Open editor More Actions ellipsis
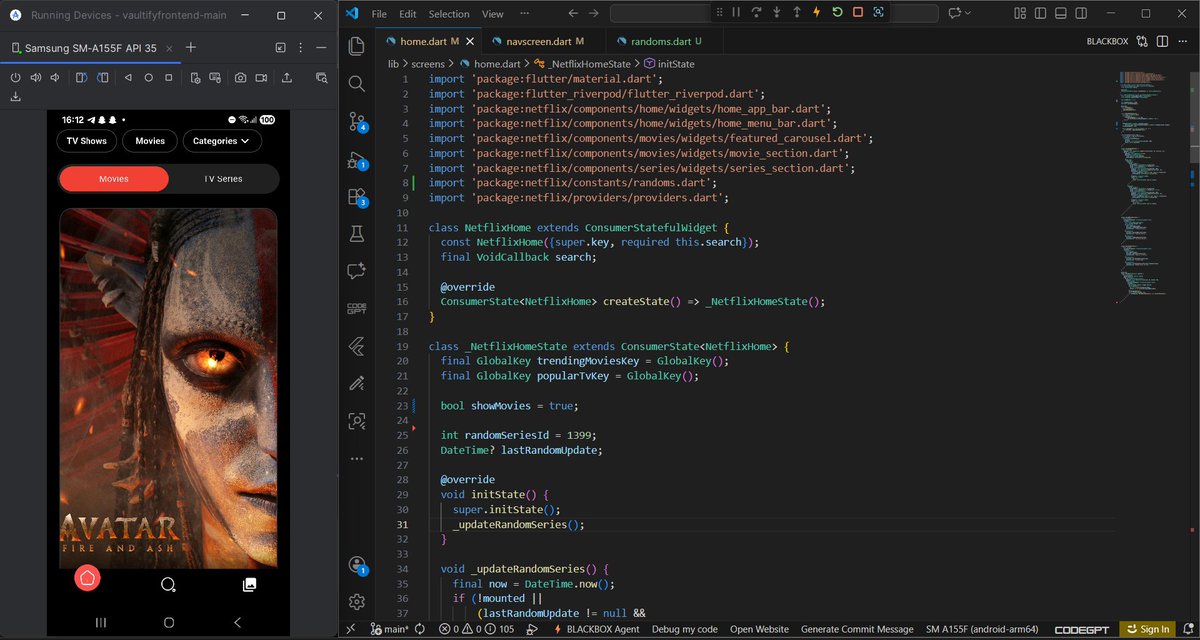This screenshot has height=640, width=1200. [1184, 41]
